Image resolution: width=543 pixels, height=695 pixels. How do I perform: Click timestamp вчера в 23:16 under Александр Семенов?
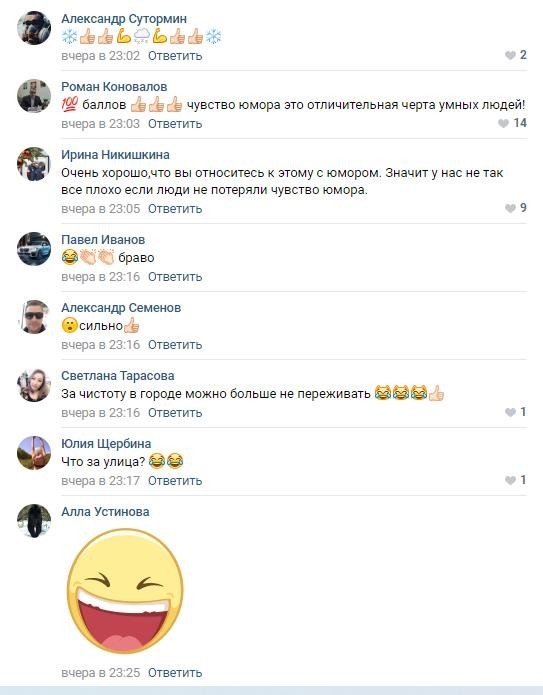click(x=101, y=344)
